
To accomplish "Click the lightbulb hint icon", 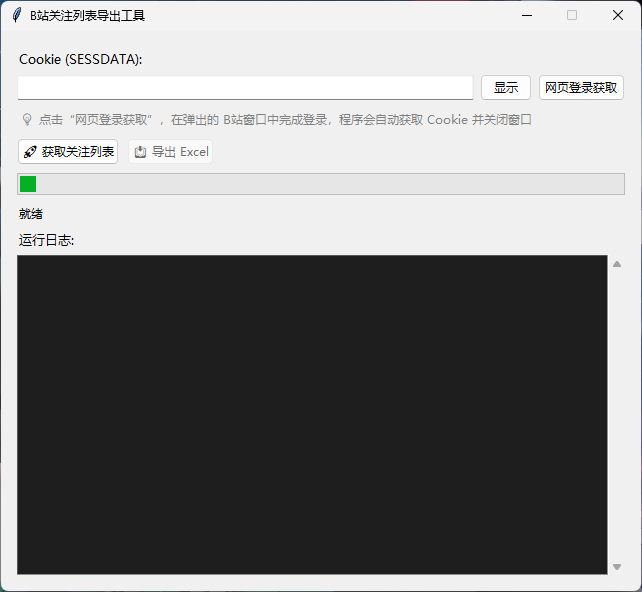I will pyautogui.click(x=27, y=120).
